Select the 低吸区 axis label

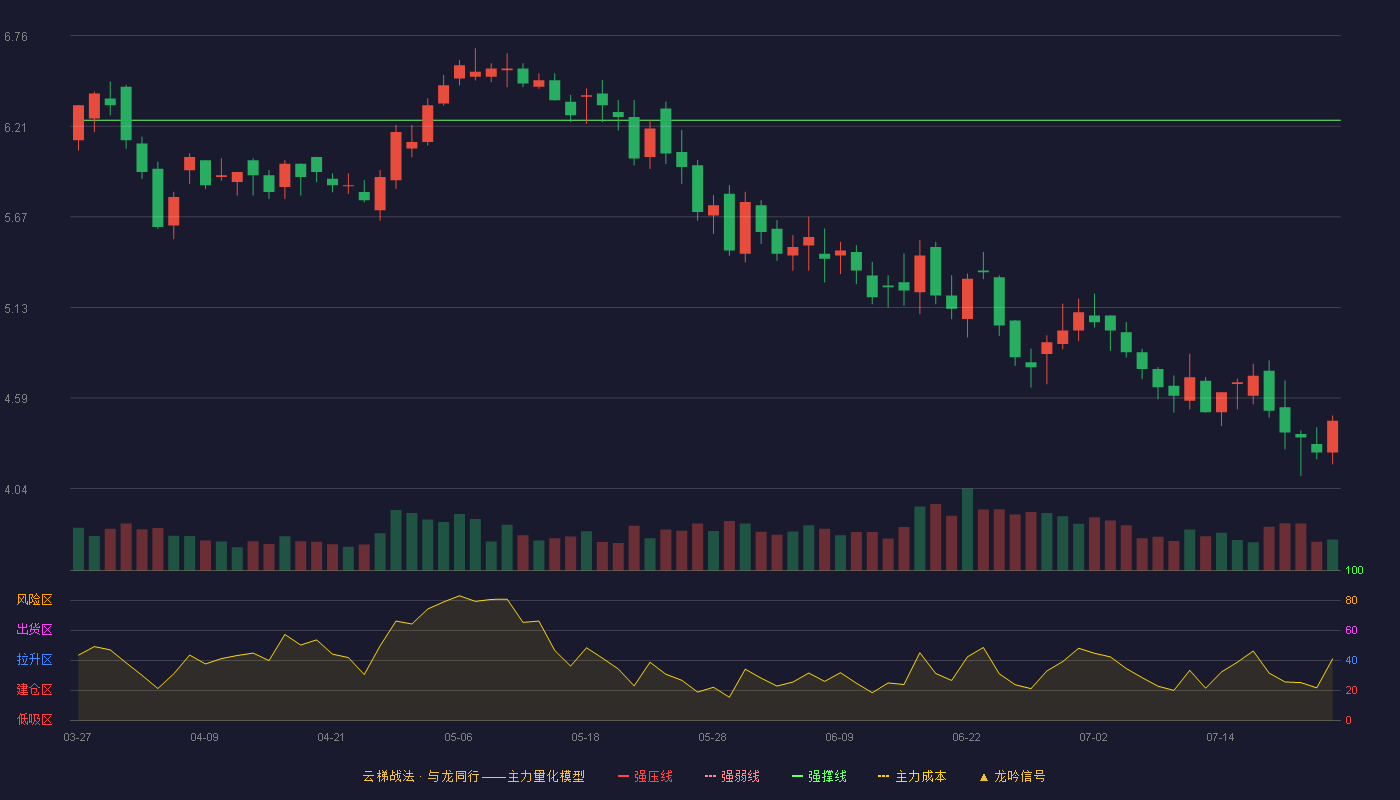(x=34, y=719)
